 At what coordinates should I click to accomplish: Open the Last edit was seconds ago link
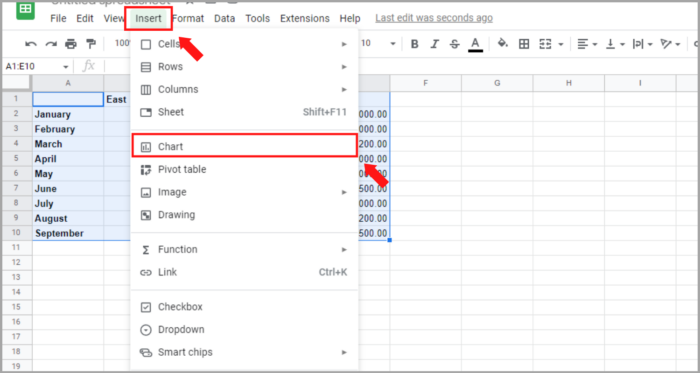(x=434, y=18)
